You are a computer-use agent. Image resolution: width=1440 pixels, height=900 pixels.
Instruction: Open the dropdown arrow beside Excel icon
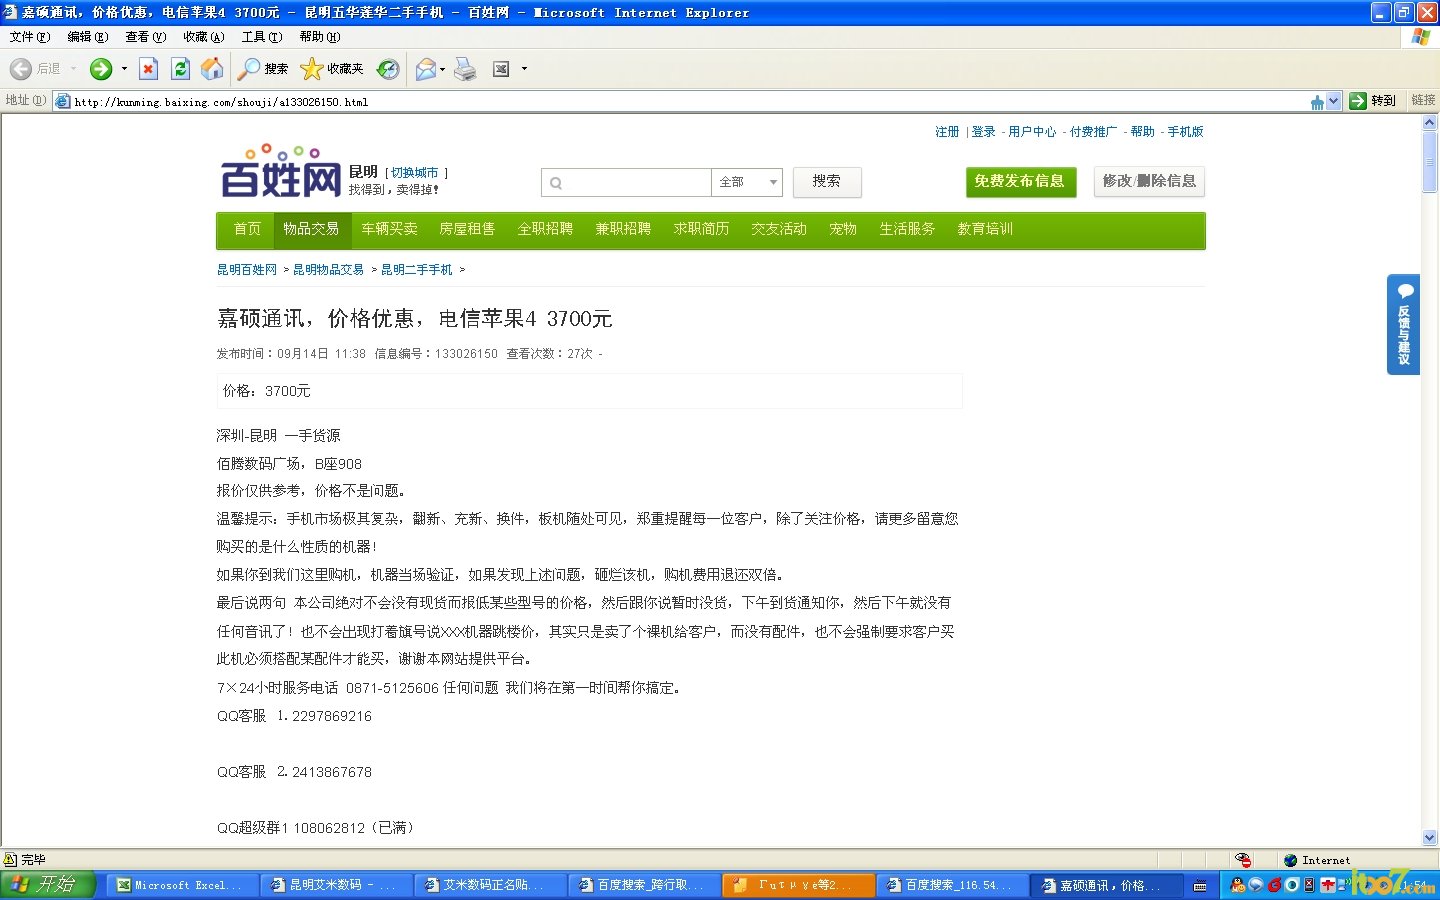coord(524,69)
